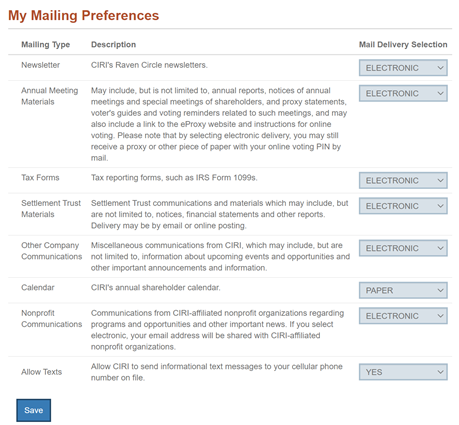Click the chevron arrow on Newsletter dropdown
Image resolution: width=459 pixels, height=425 pixels.
tap(440, 68)
